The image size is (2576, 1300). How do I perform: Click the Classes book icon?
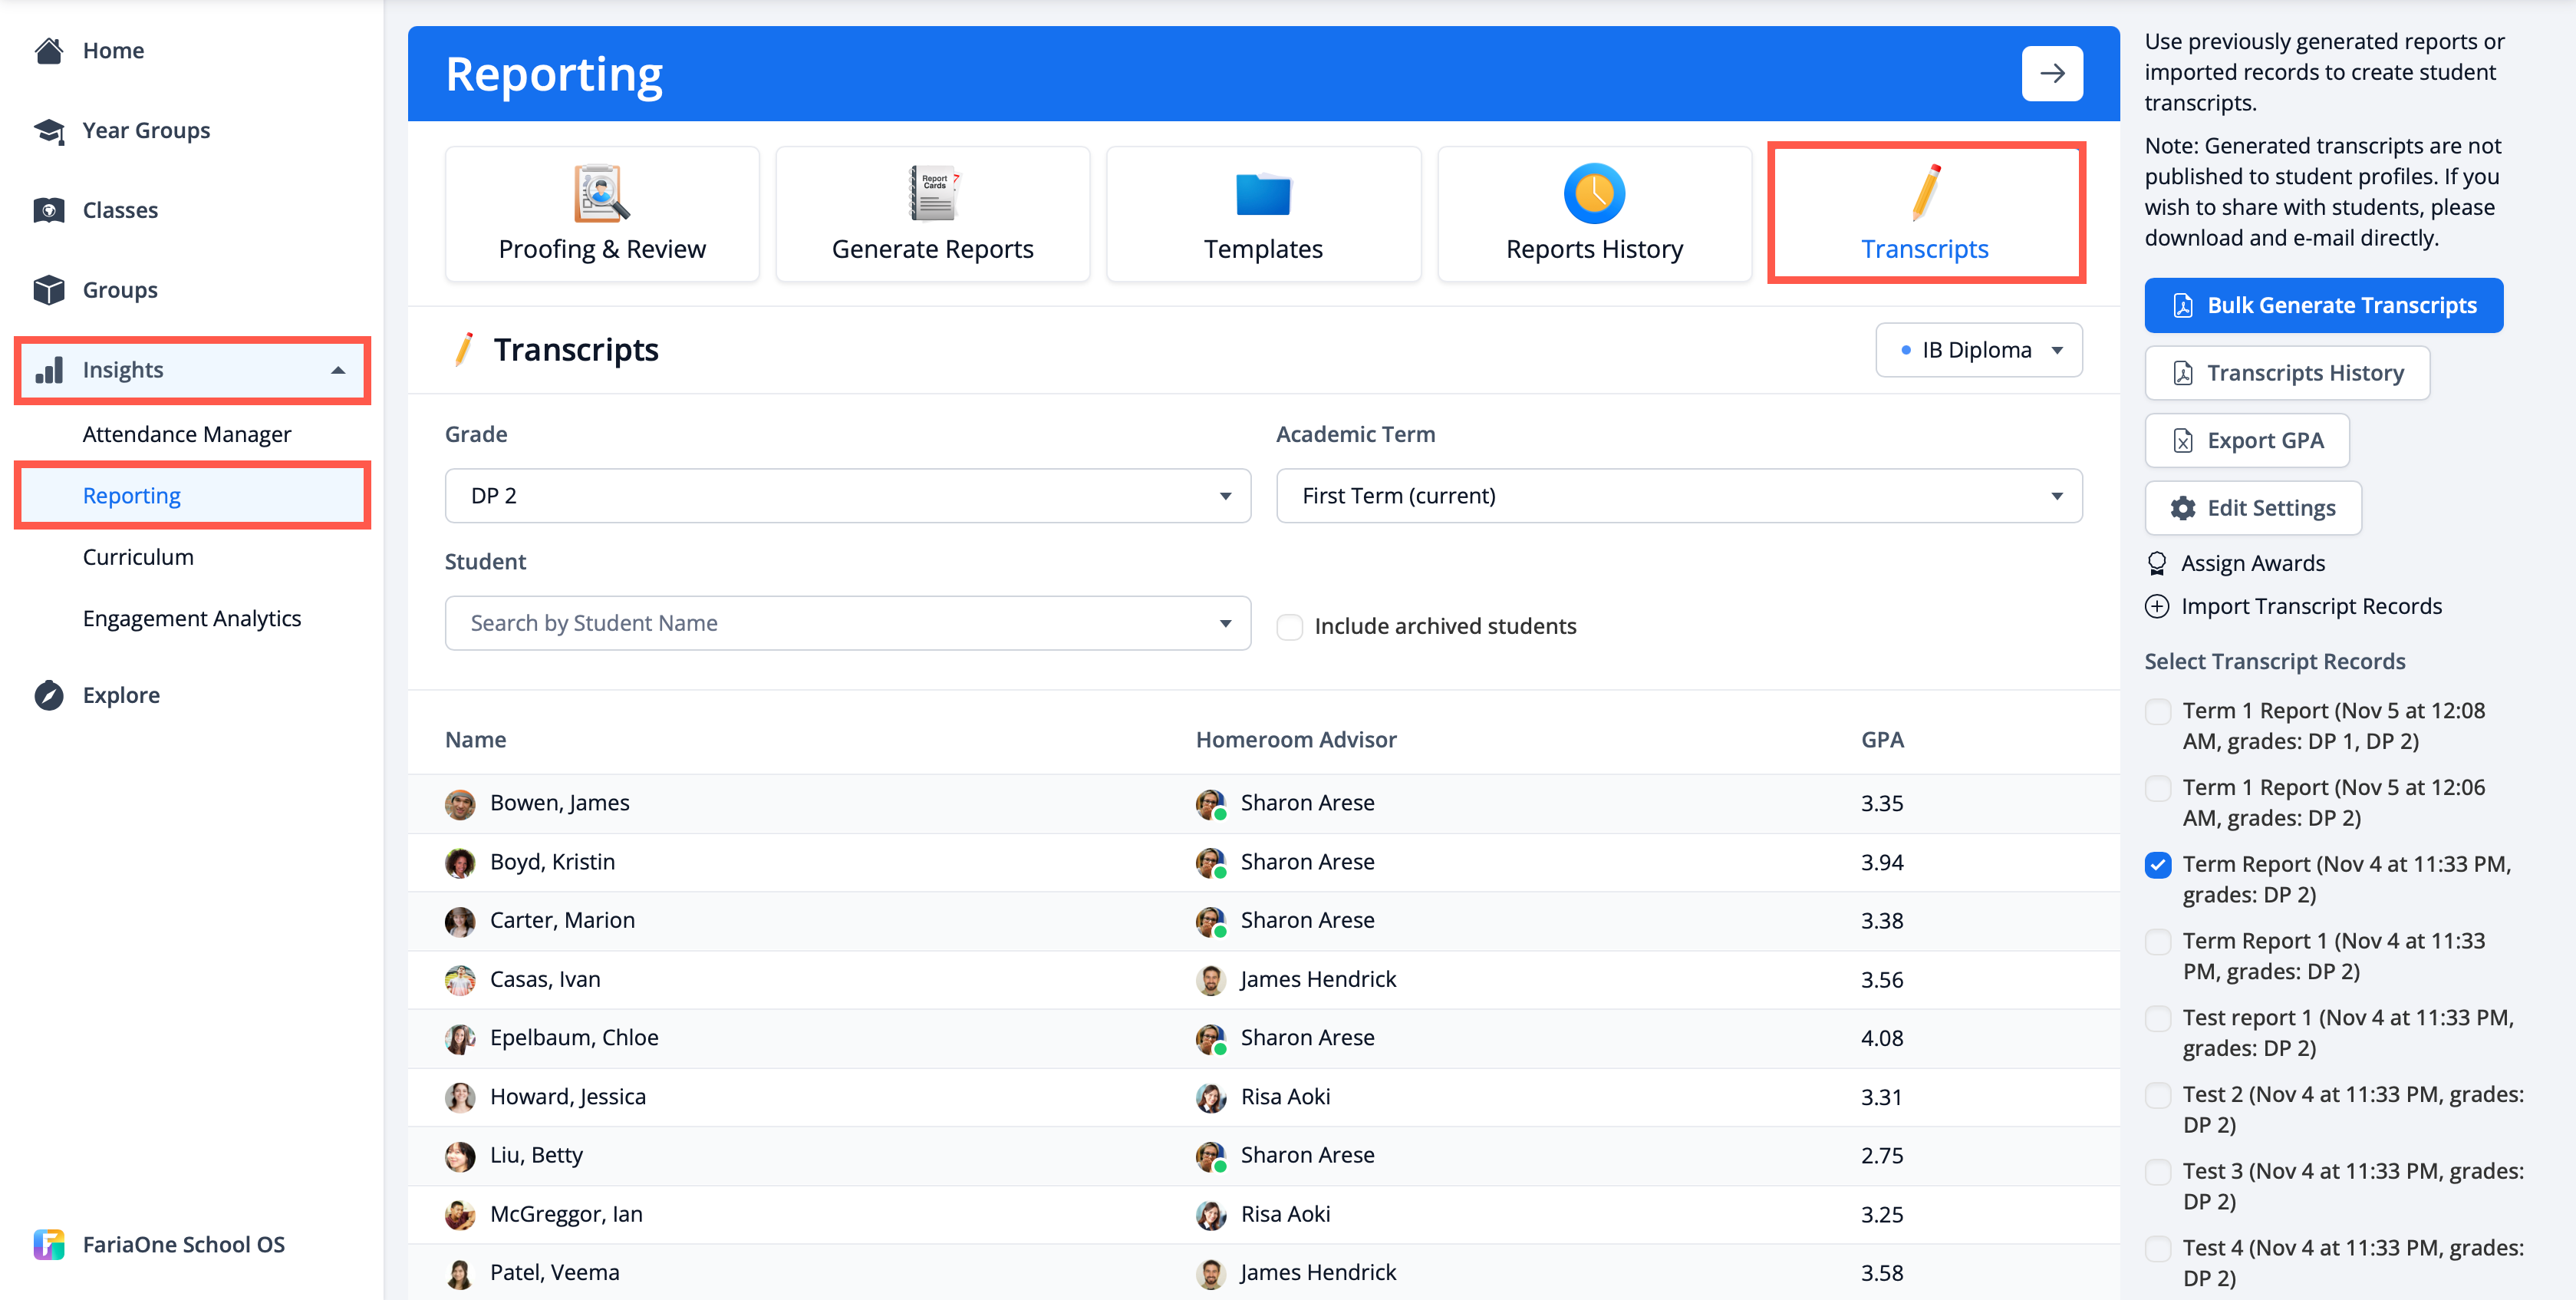[48, 210]
